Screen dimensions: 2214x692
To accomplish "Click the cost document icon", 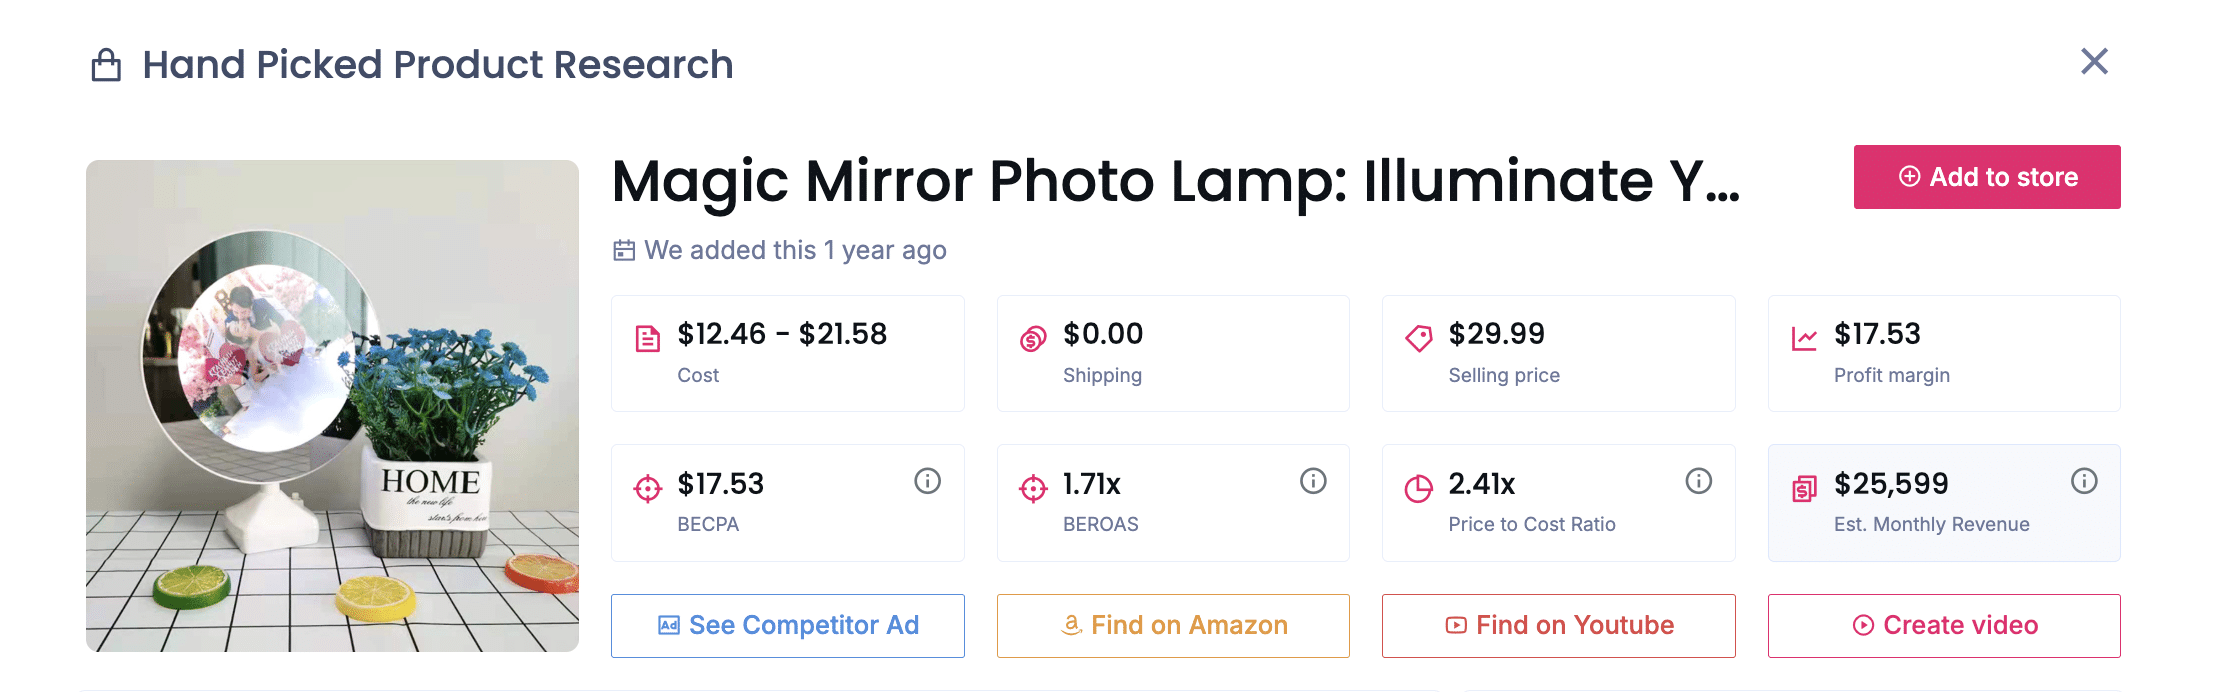I will tap(648, 336).
